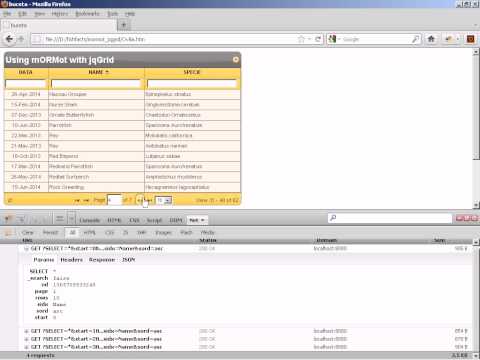This screenshot has width=480, height=360.
Task: Open the Bookmarks menu
Action: tap(88, 14)
